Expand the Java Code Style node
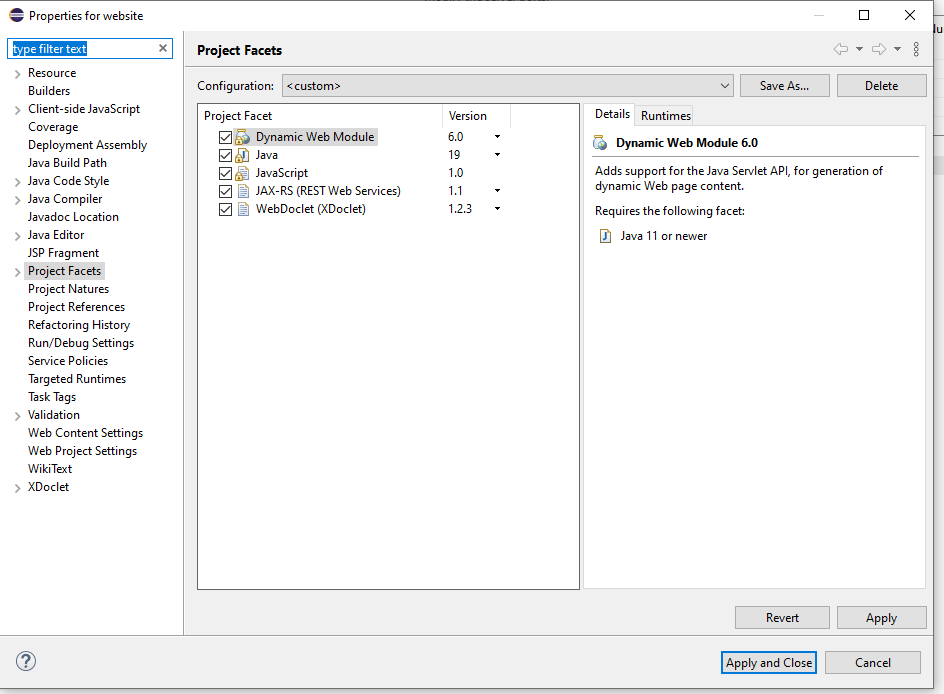Viewport: 944px width, 694px height. pyautogui.click(x=17, y=182)
